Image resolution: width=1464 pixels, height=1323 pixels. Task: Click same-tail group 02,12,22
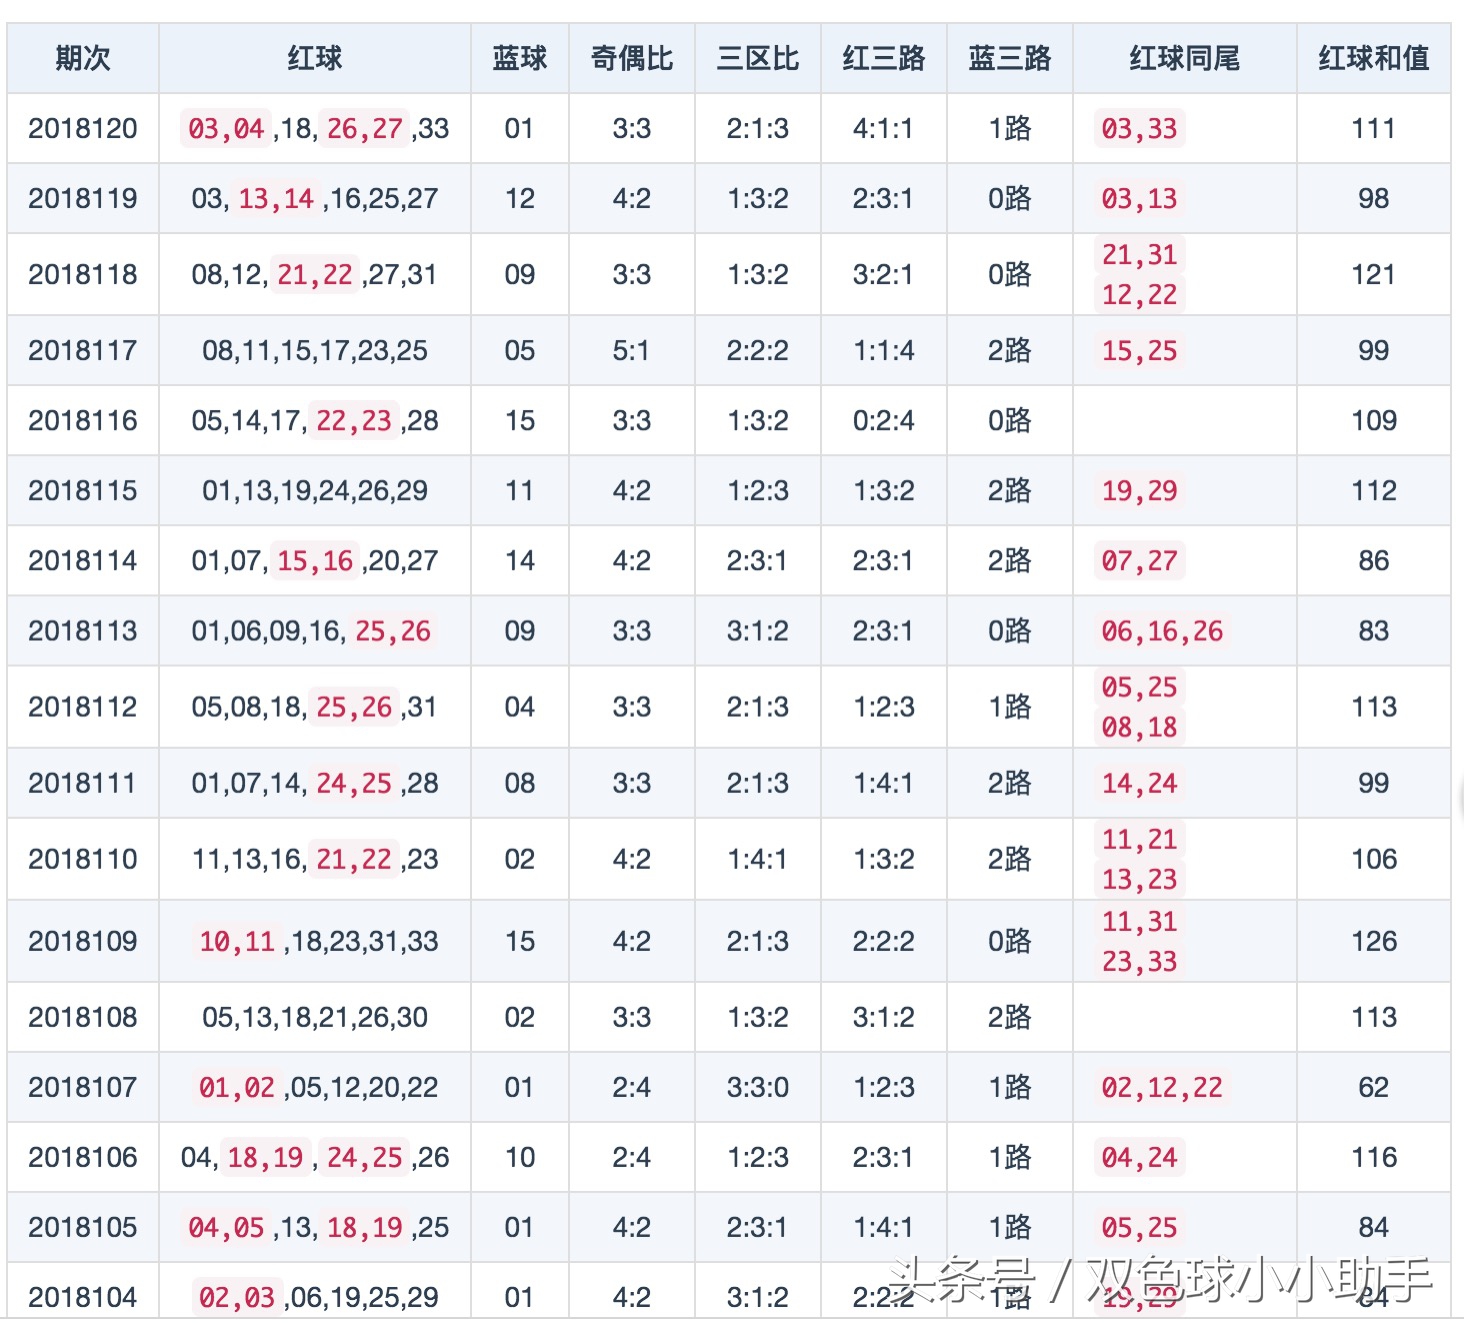pos(1162,1087)
